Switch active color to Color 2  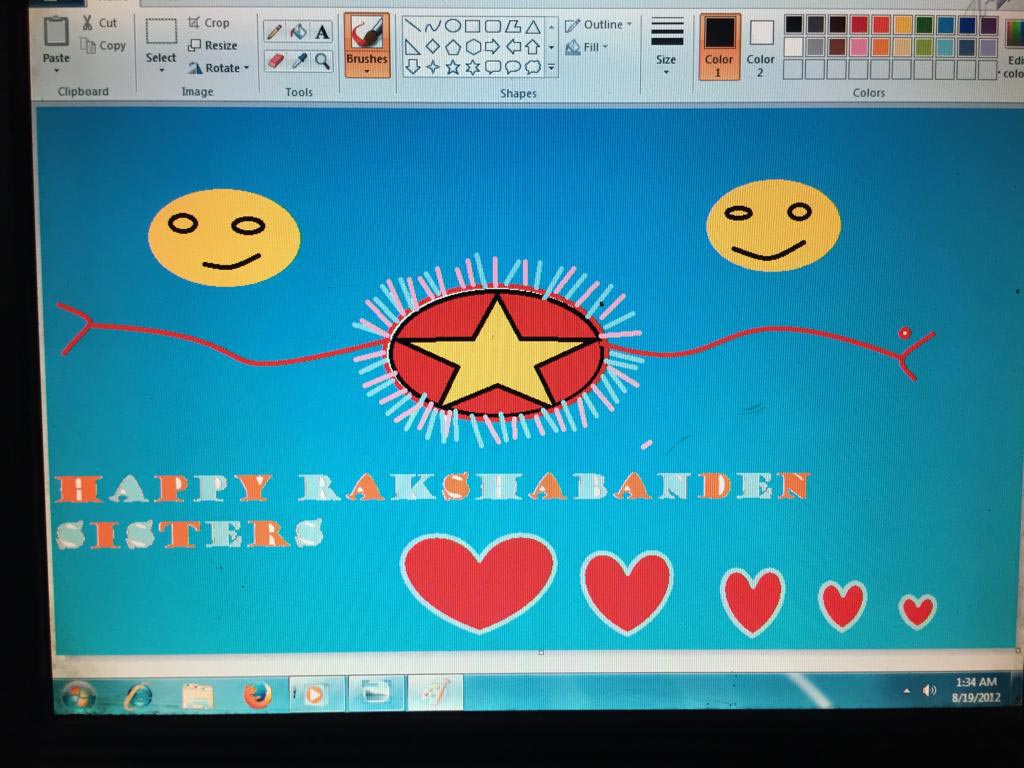pyautogui.click(x=761, y=44)
